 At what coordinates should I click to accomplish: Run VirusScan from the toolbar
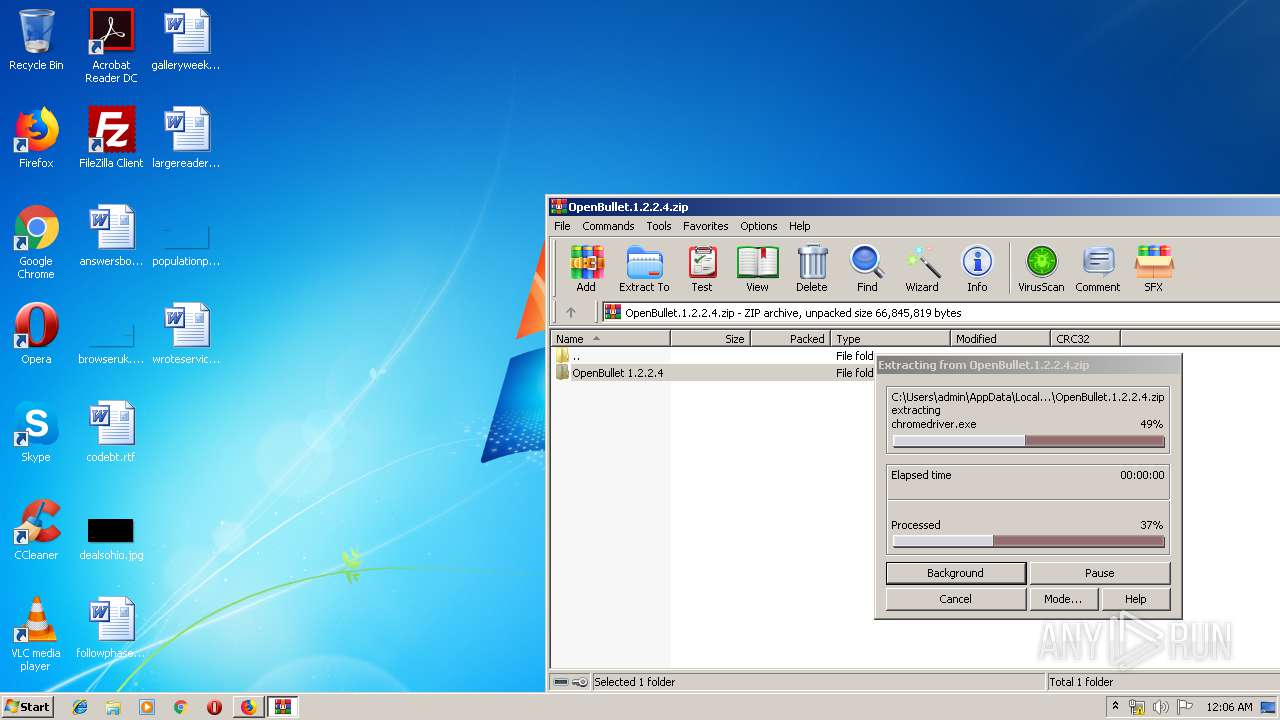[x=1041, y=269]
